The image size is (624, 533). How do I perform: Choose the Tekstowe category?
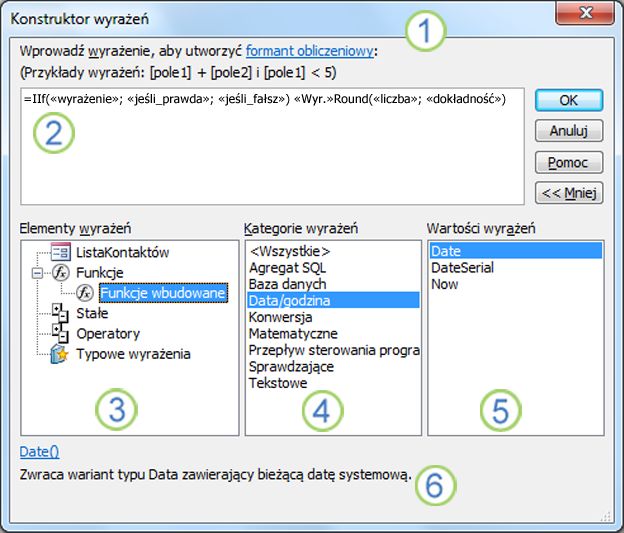(x=333, y=383)
